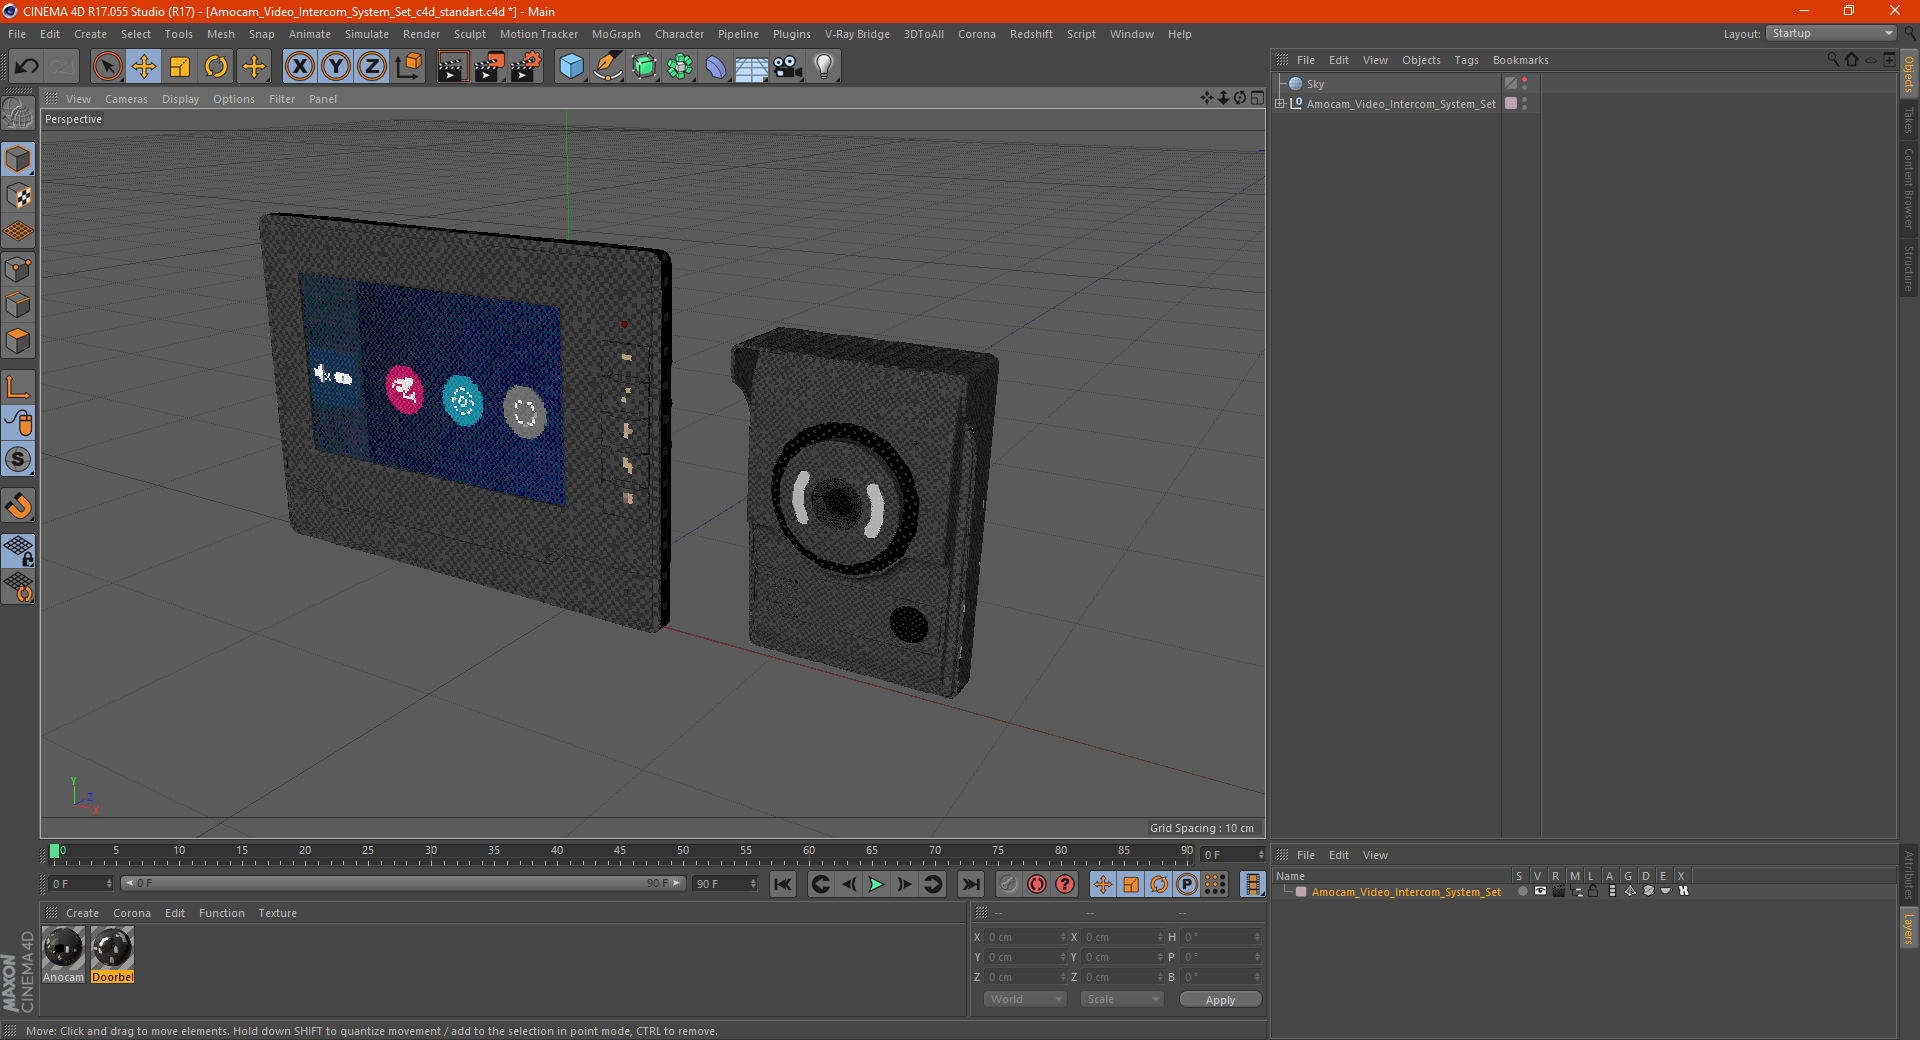This screenshot has width=1920, height=1040.
Task: Toggle Snap S icon in left toolbar
Action: tap(18, 459)
